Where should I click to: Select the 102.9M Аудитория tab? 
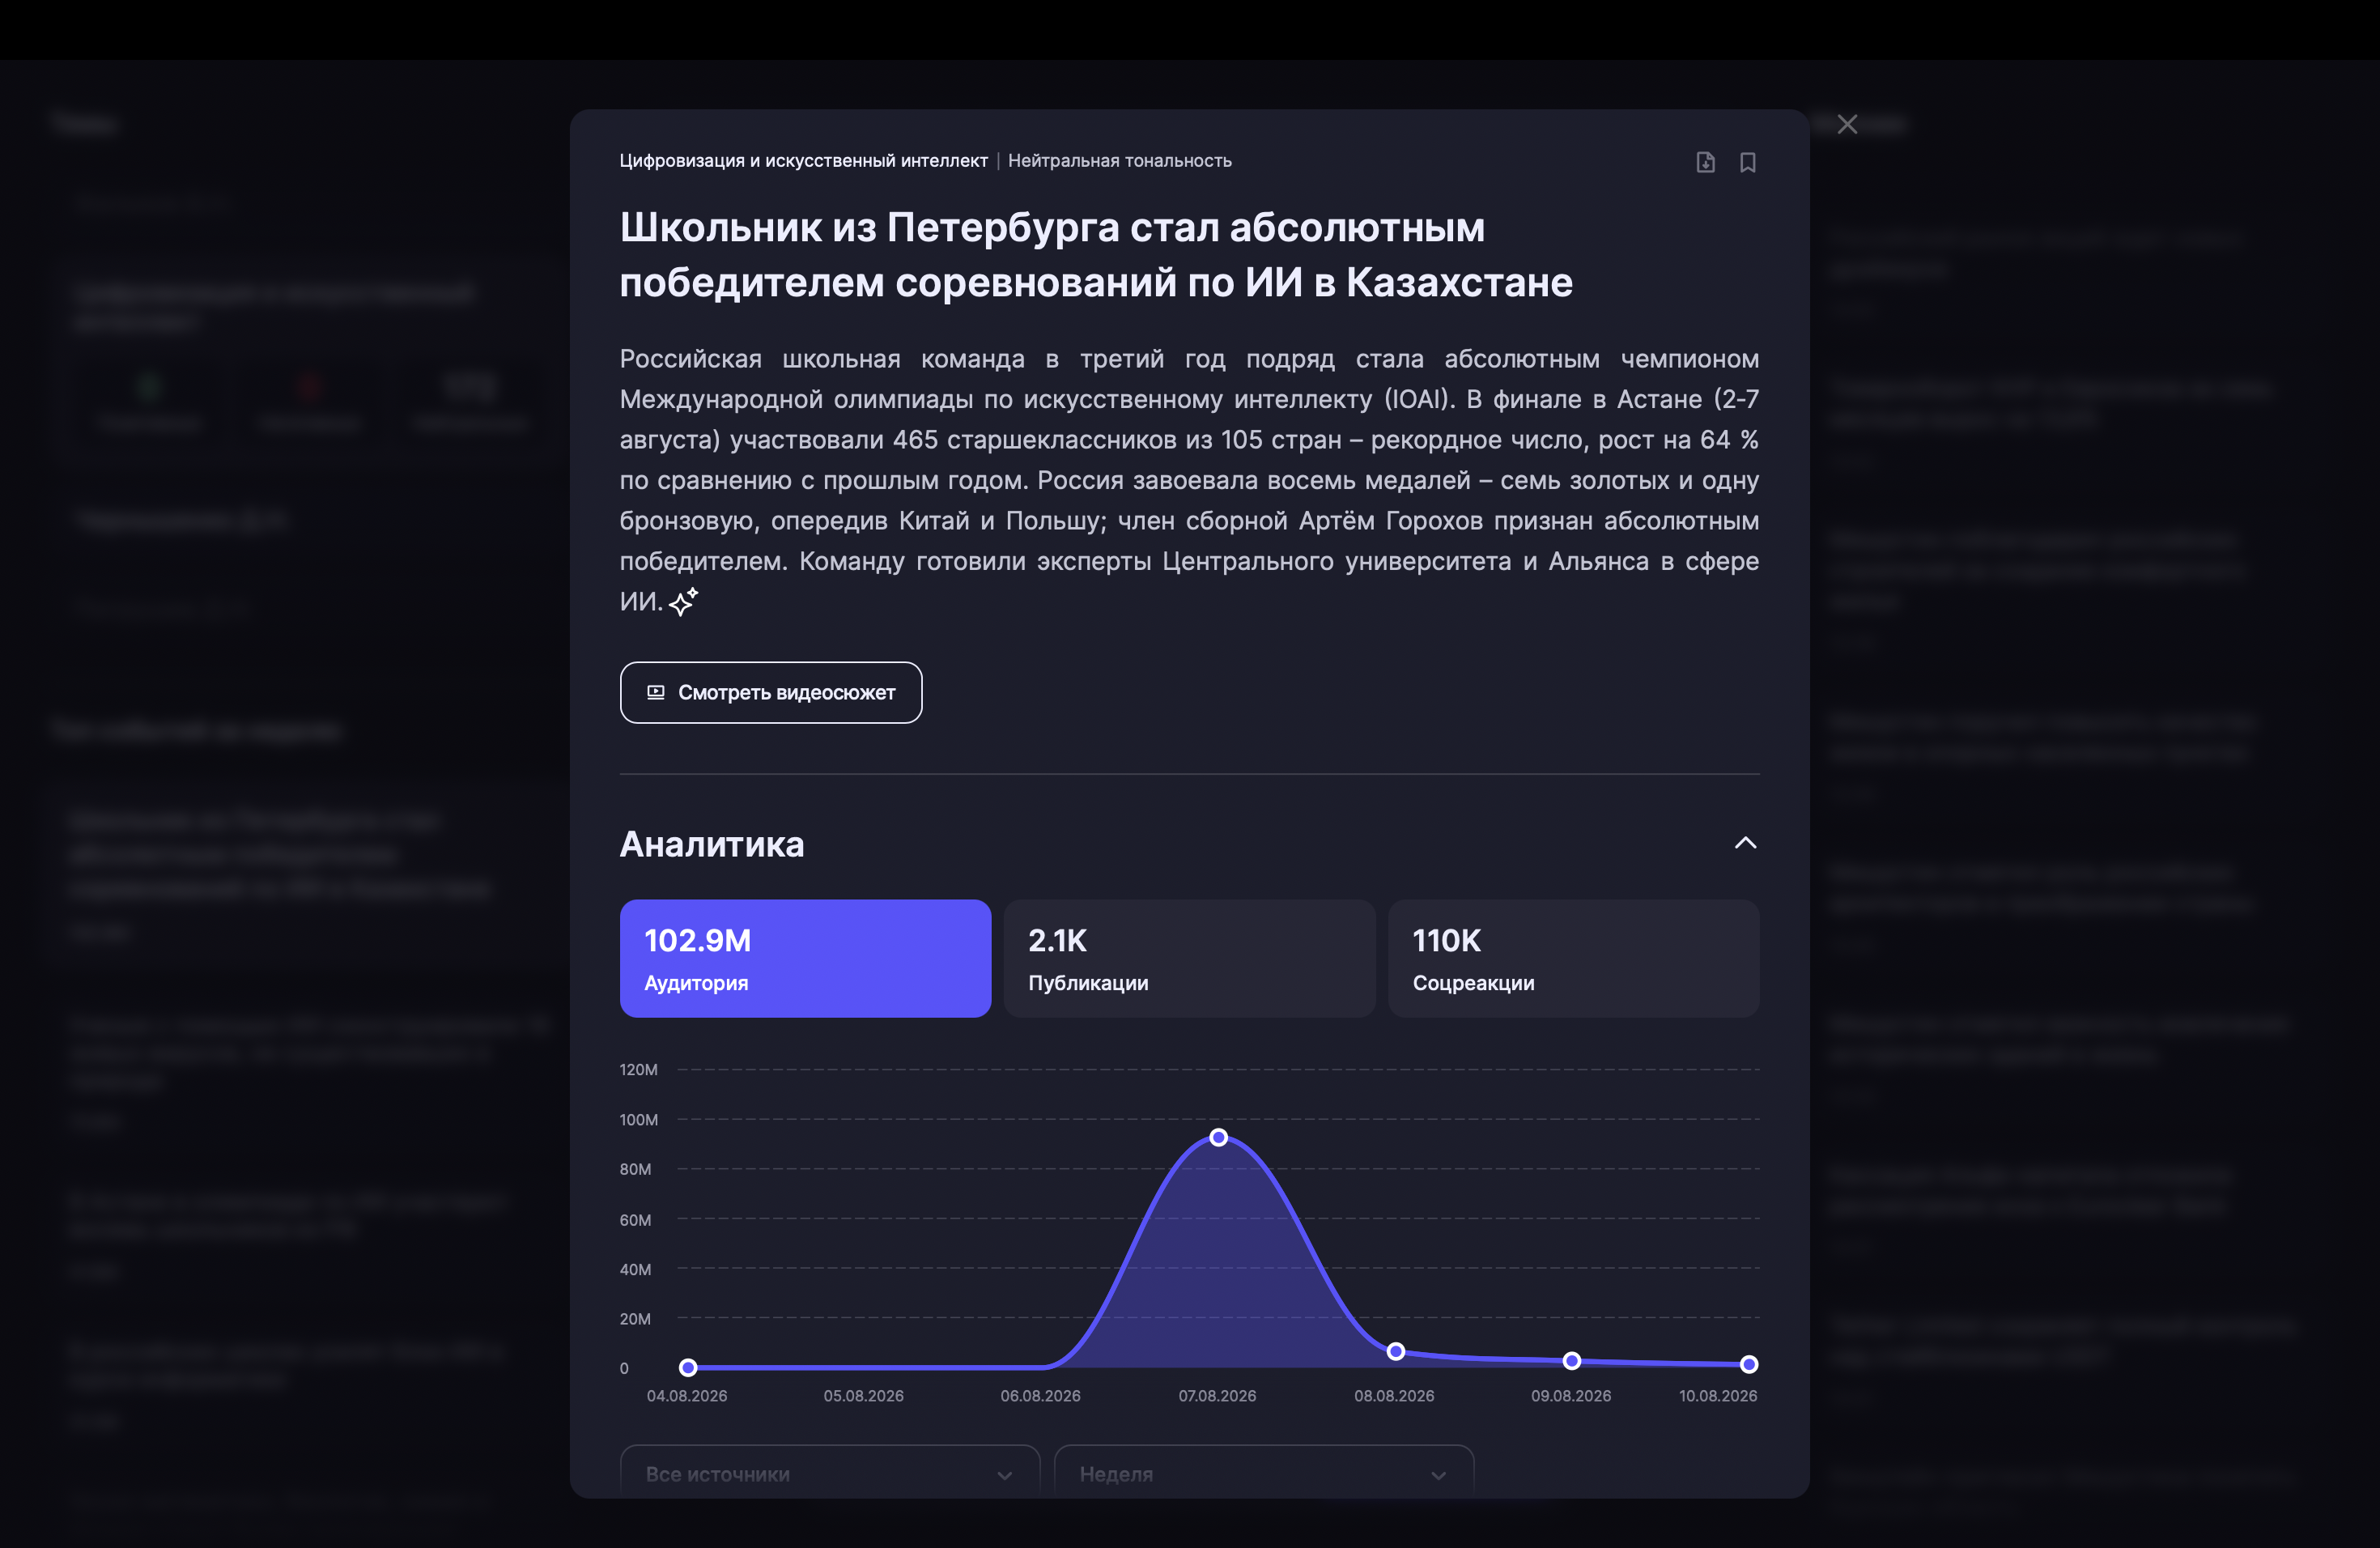[x=805, y=958]
